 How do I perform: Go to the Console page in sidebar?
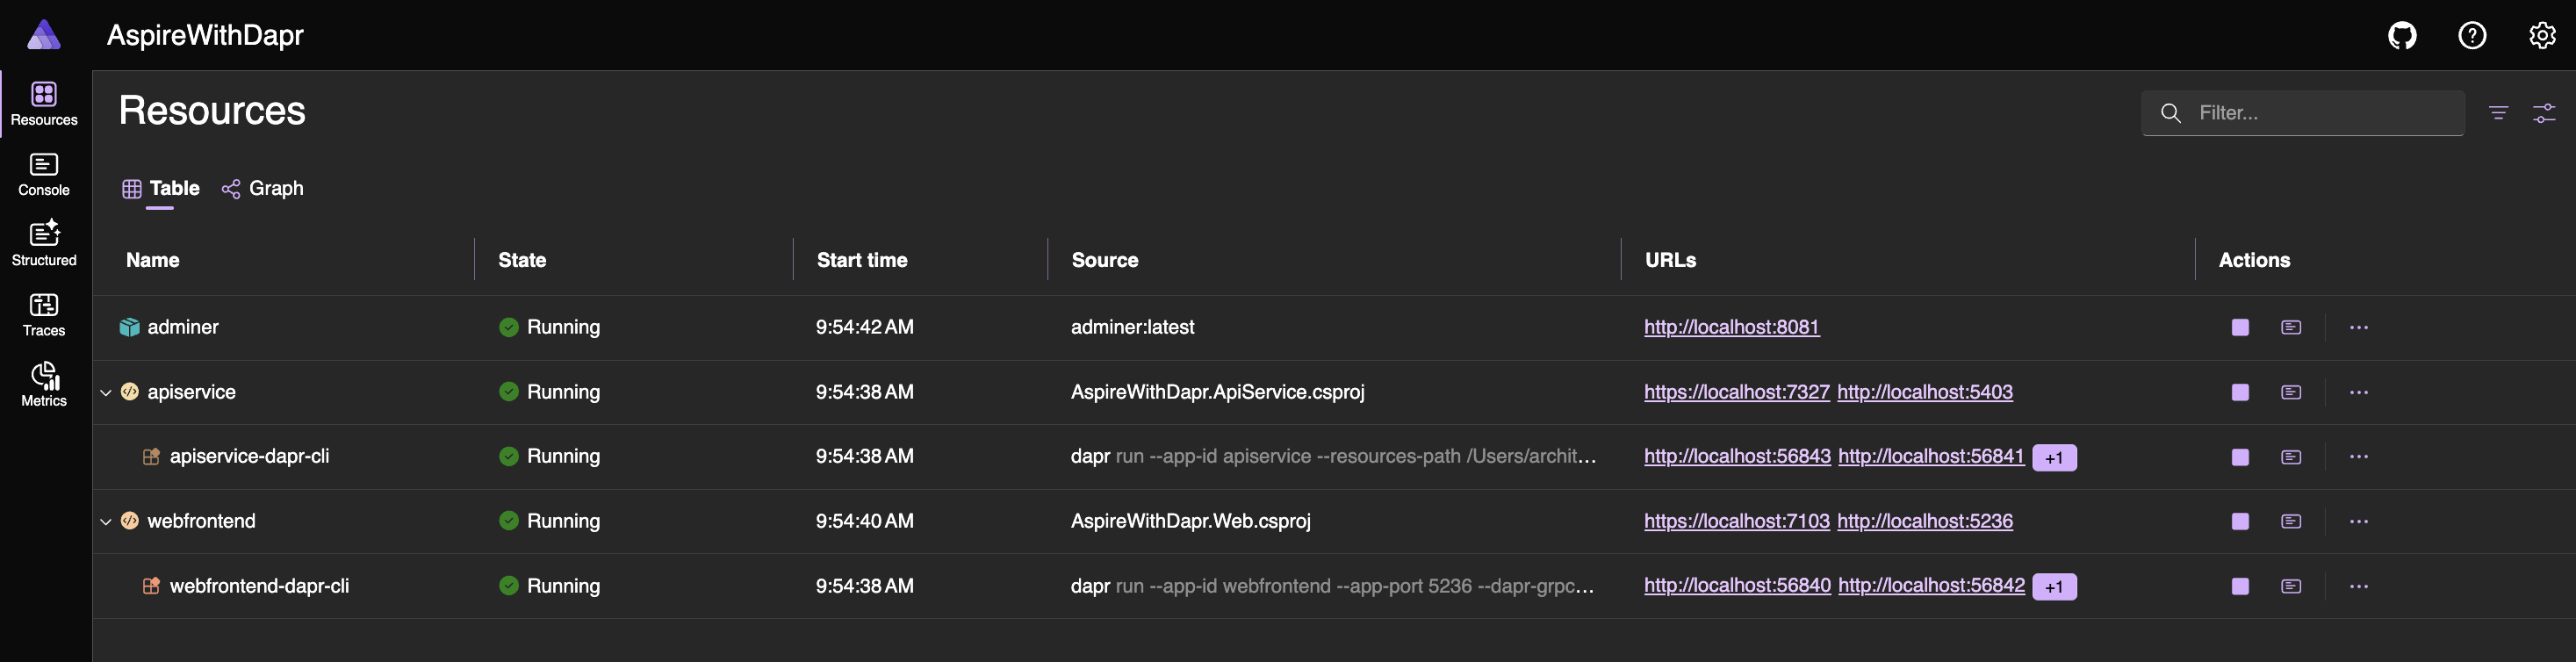pyautogui.click(x=44, y=175)
